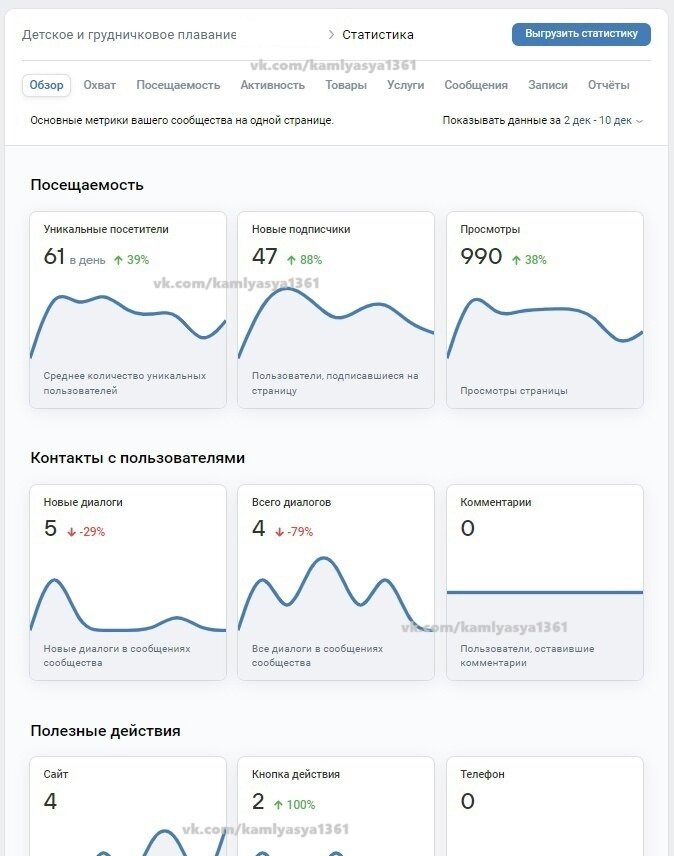Open the Уникальные посетители chart card
The image size is (674, 856).
click(x=129, y=310)
